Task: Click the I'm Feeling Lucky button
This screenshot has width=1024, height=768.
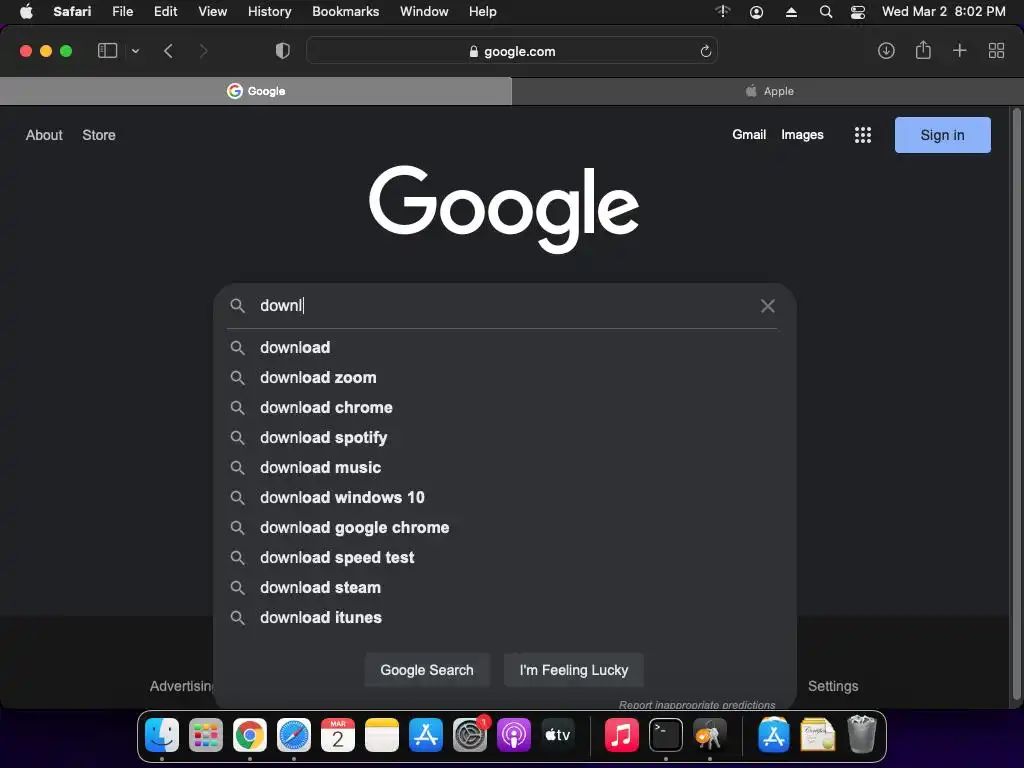Action: point(573,670)
